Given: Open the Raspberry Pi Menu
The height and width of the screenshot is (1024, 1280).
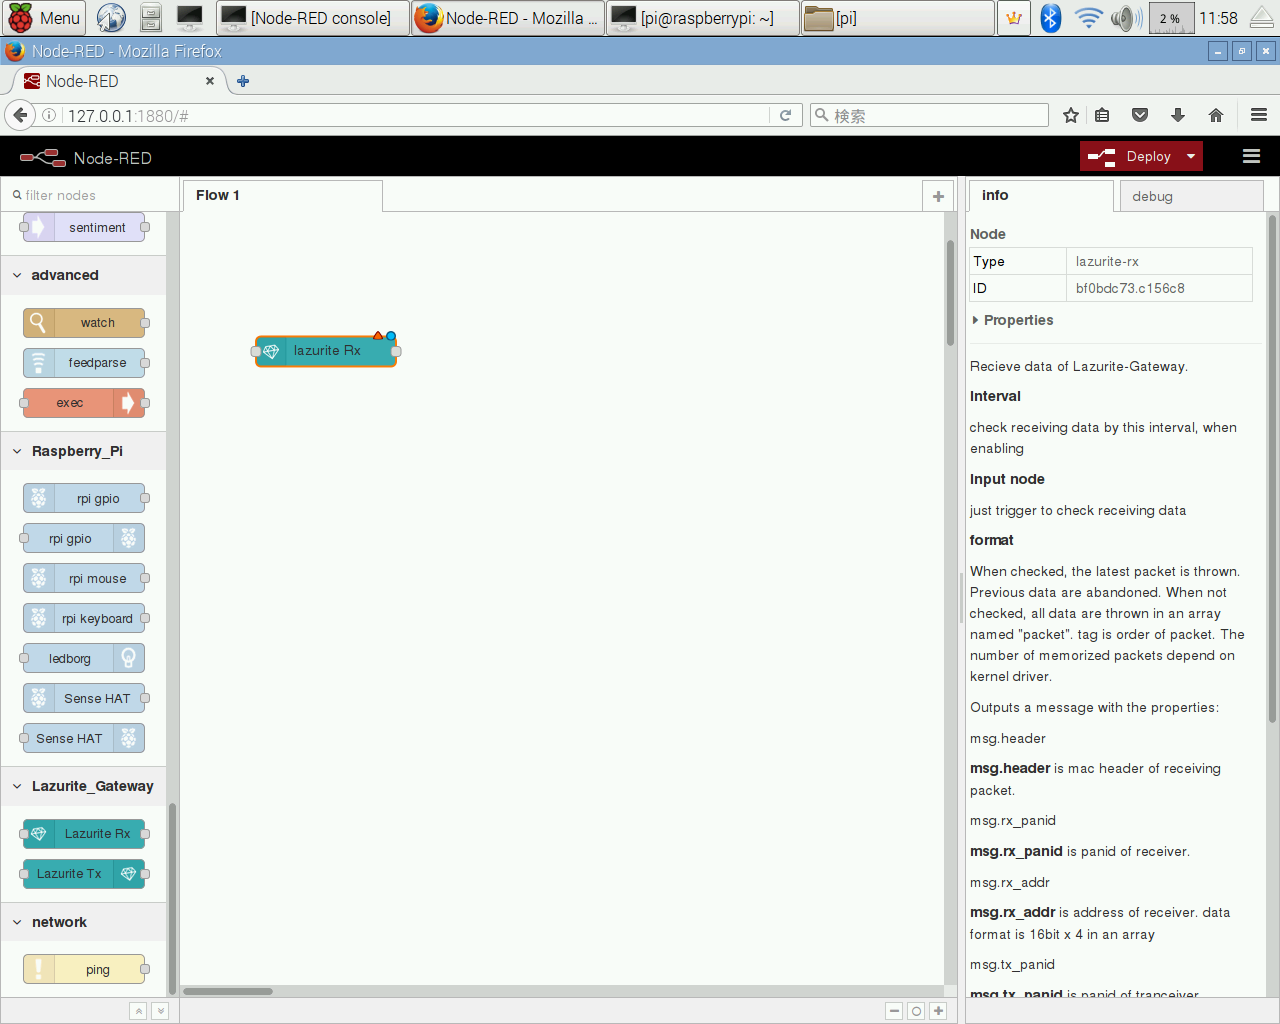Looking at the screenshot, I should (x=44, y=18).
